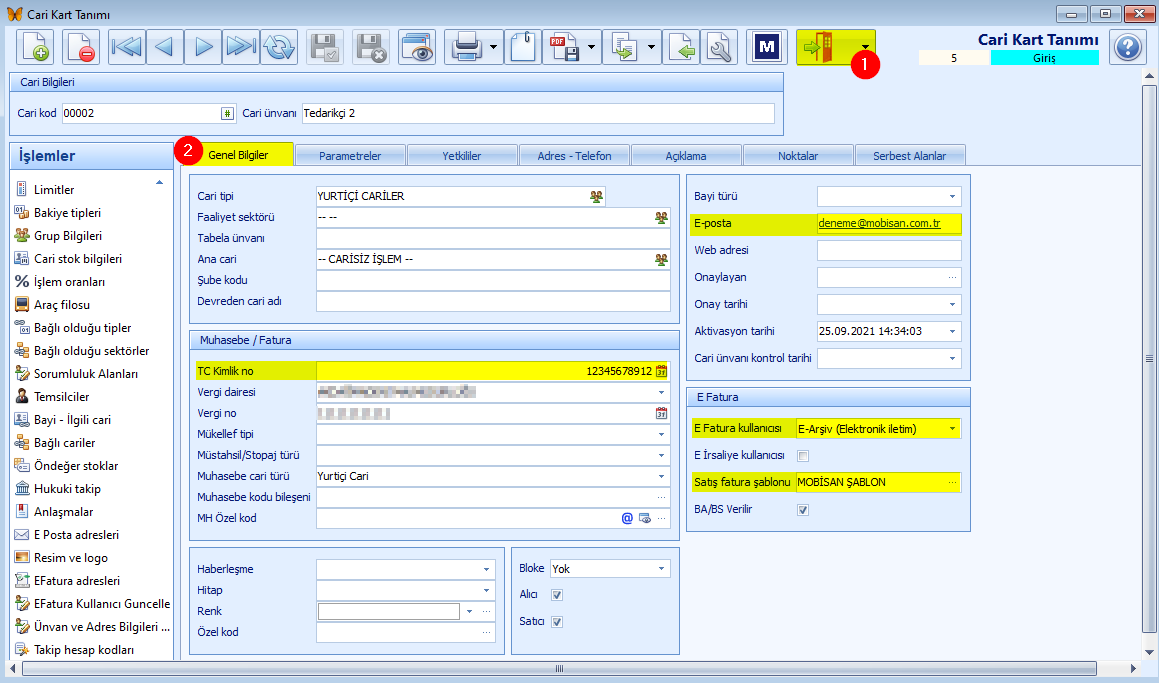Open the help question mark icon
The image size is (1159, 683).
pyautogui.click(x=1128, y=47)
